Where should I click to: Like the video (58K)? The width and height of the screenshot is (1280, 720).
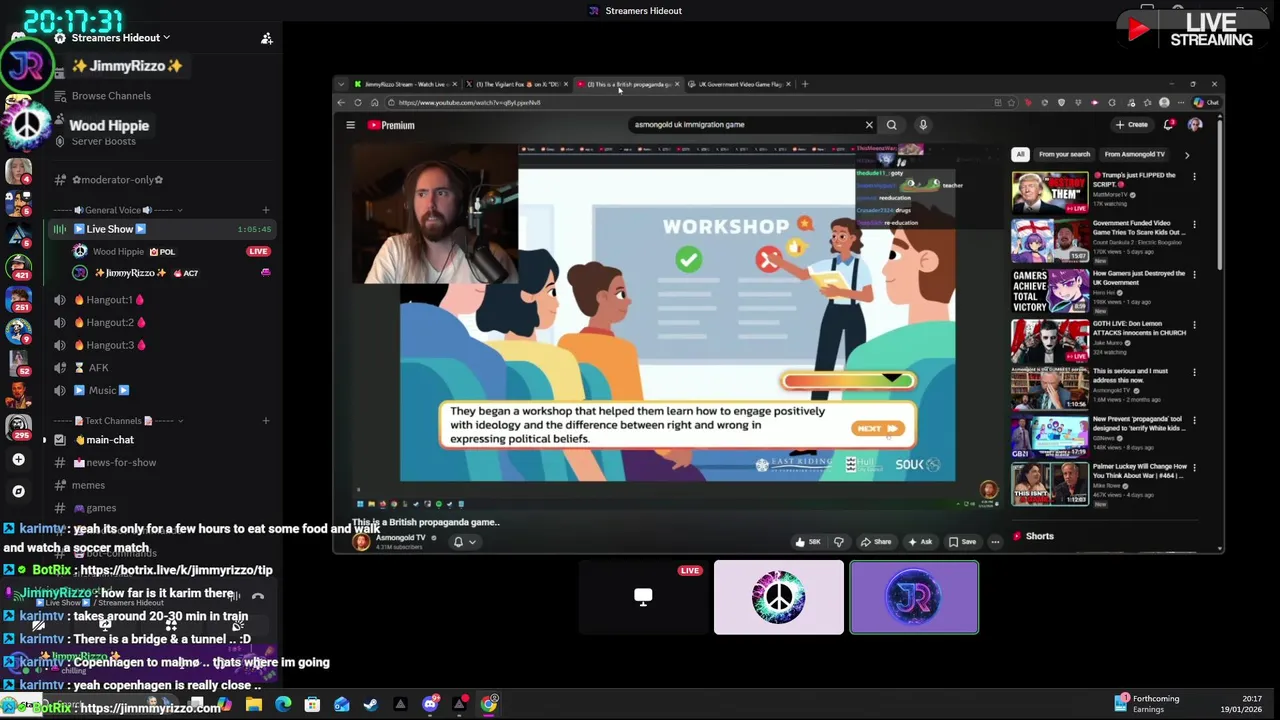809,542
